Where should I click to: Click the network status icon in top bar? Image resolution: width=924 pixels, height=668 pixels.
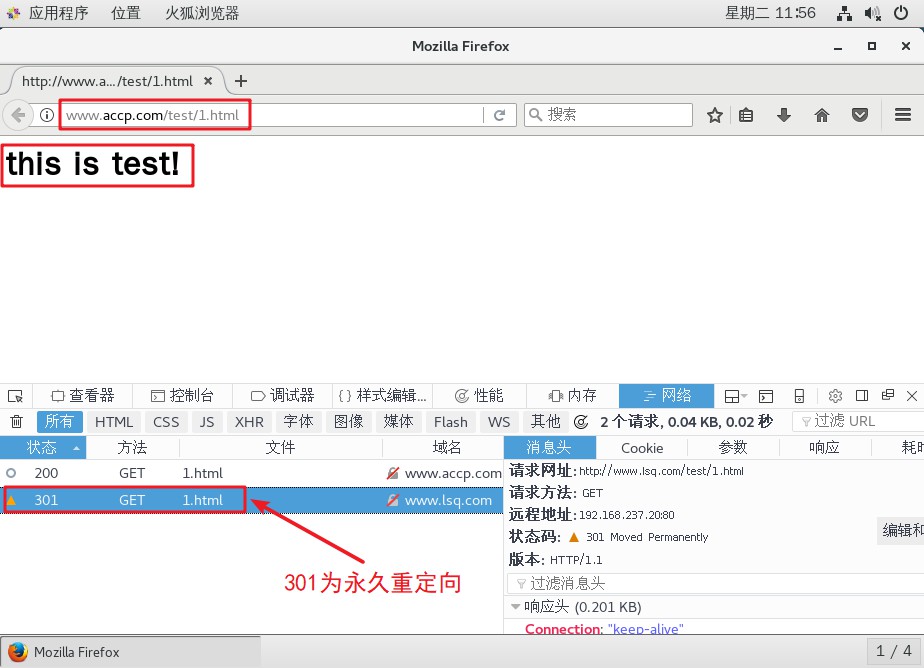[844, 13]
